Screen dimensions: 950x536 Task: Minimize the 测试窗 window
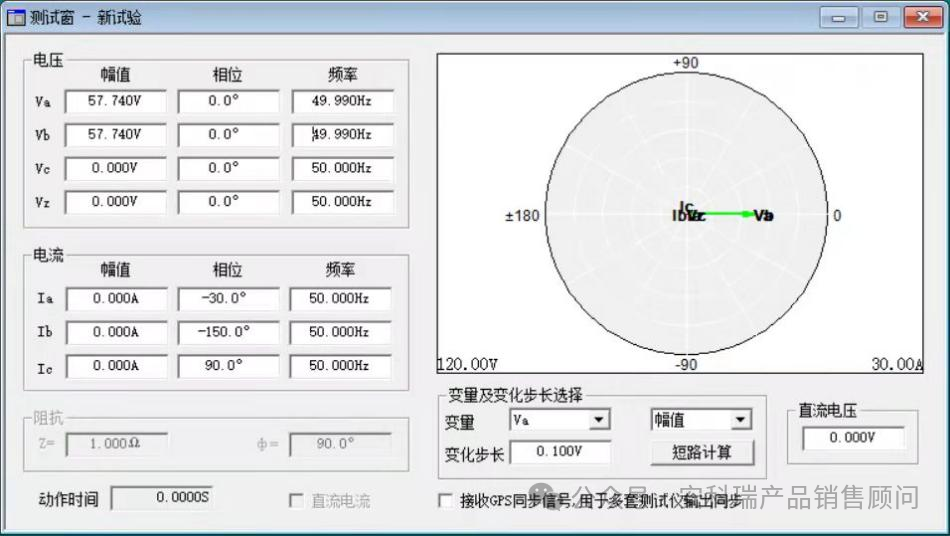point(839,18)
